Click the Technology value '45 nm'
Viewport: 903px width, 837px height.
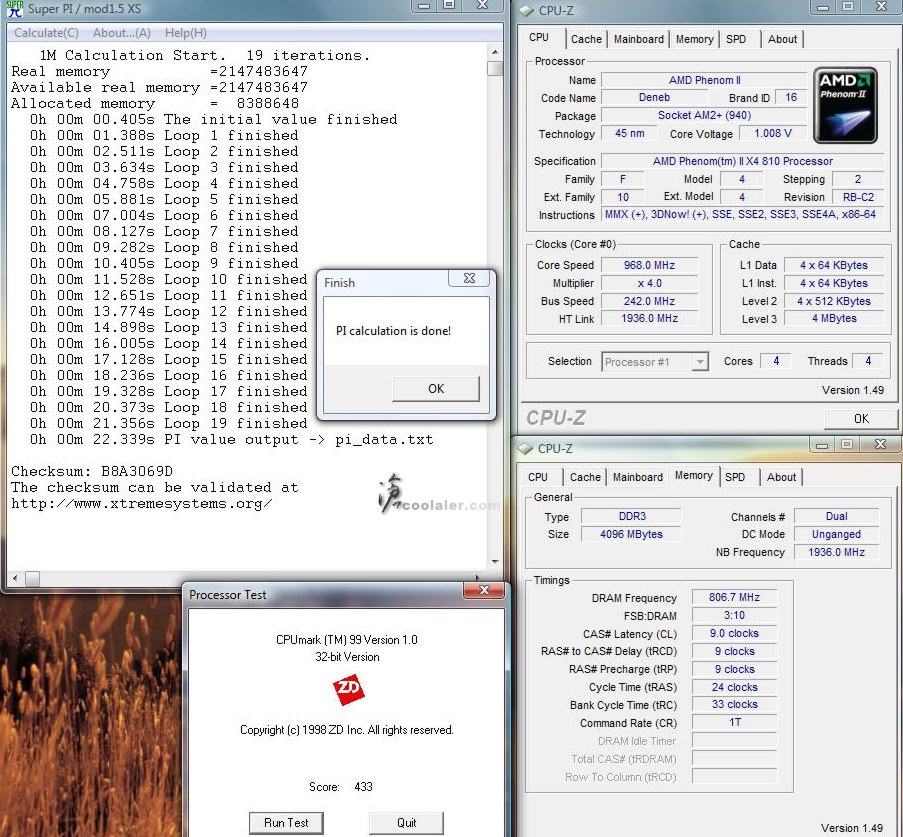(x=629, y=133)
